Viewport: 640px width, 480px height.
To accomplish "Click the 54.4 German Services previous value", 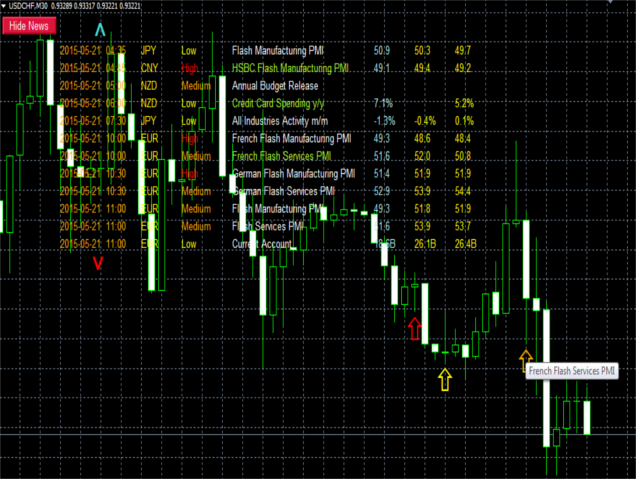I will tap(462, 191).
